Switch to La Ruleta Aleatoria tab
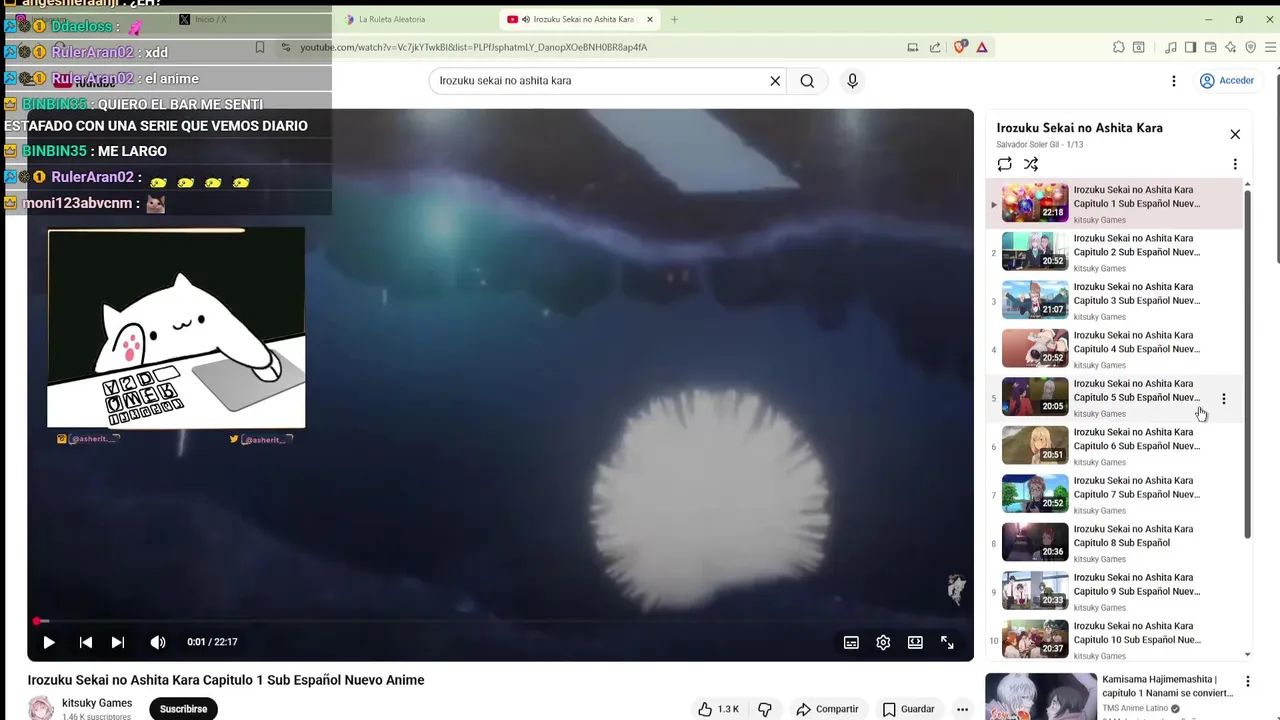The image size is (1280, 720). (x=391, y=19)
